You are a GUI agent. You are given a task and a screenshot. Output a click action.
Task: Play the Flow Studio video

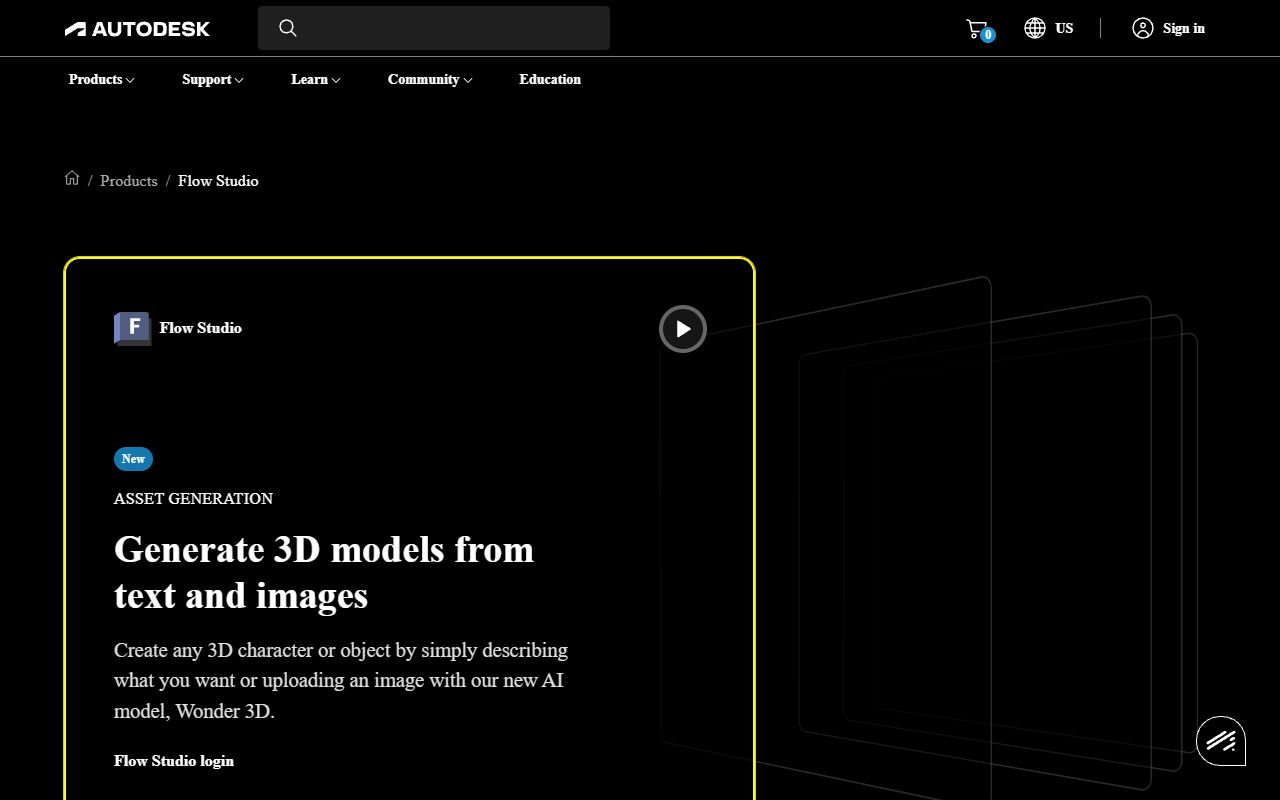click(683, 328)
